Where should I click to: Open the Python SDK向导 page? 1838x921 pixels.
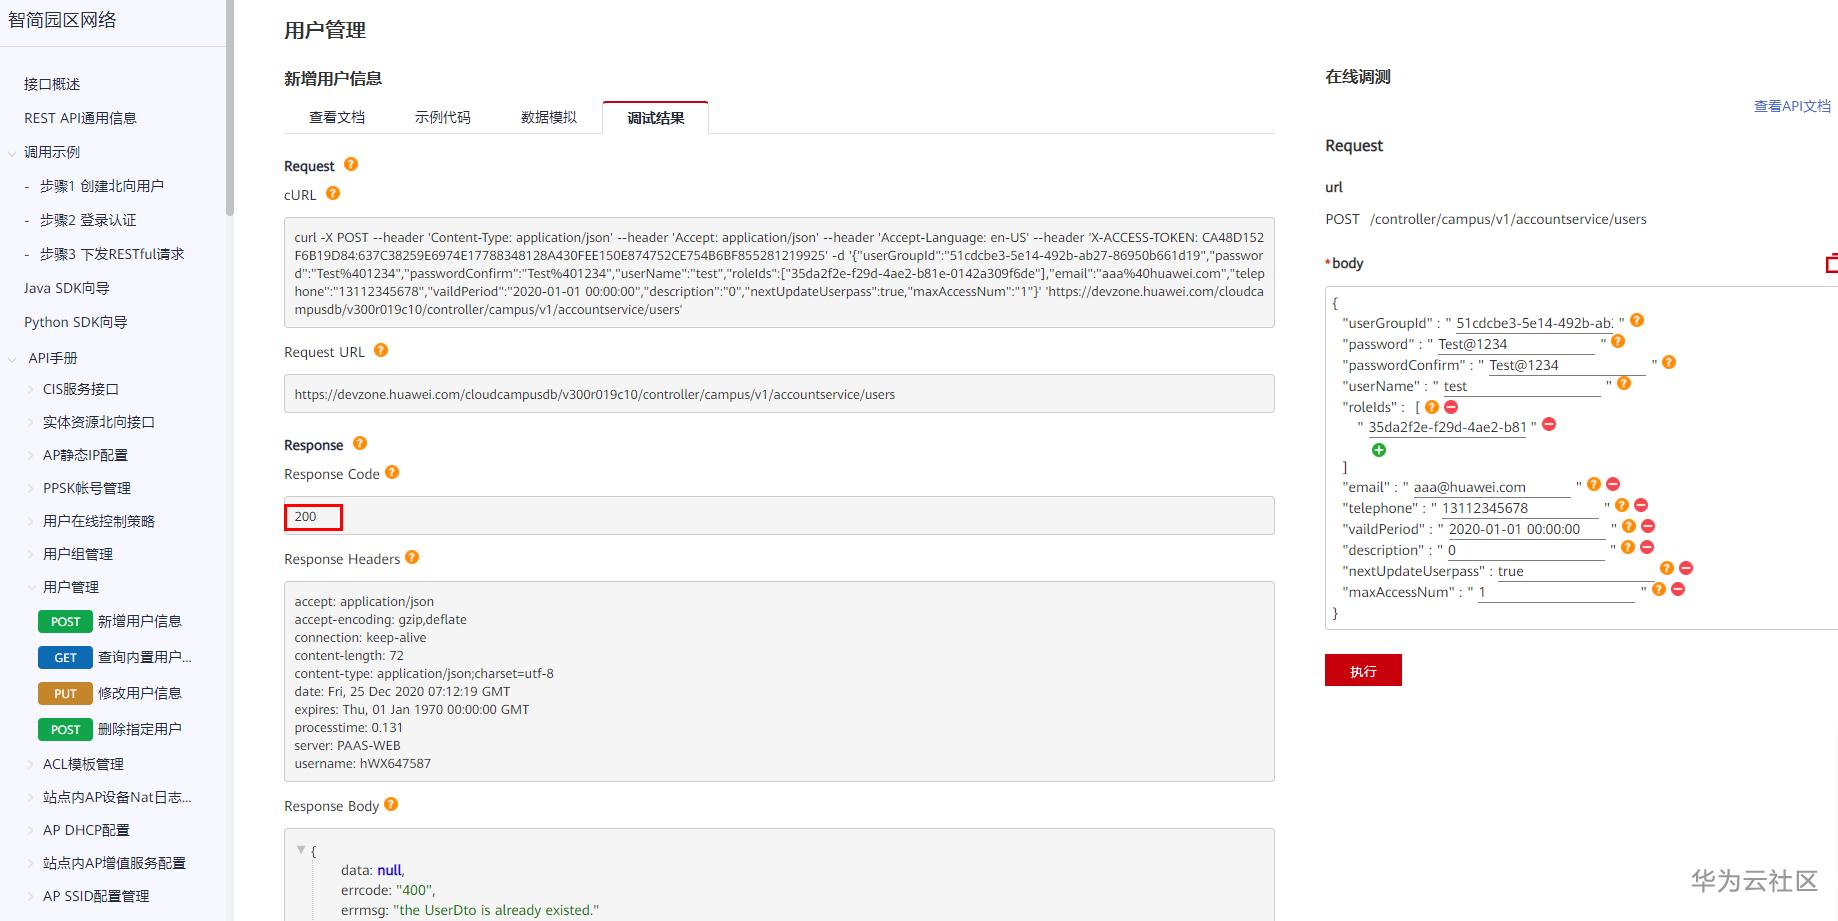coord(76,322)
